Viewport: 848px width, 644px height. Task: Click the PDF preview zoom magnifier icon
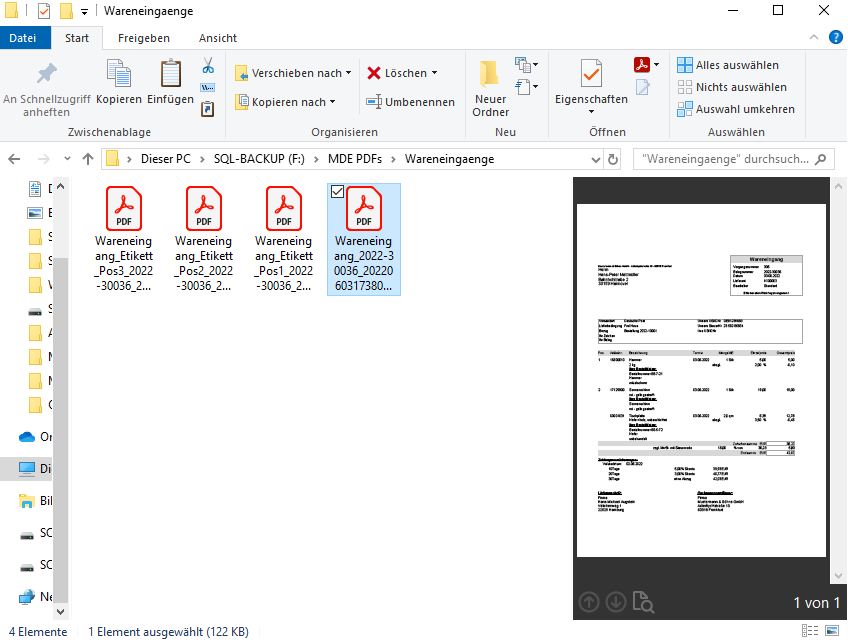pyautogui.click(x=643, y=603)
